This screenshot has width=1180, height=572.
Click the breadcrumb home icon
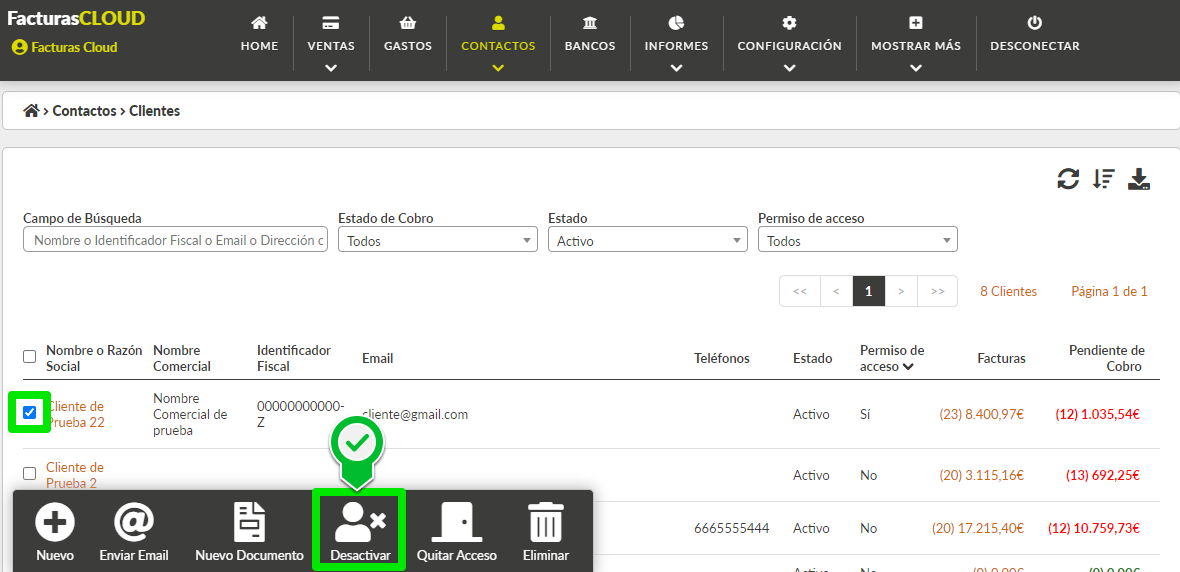[x=31, y=111]
